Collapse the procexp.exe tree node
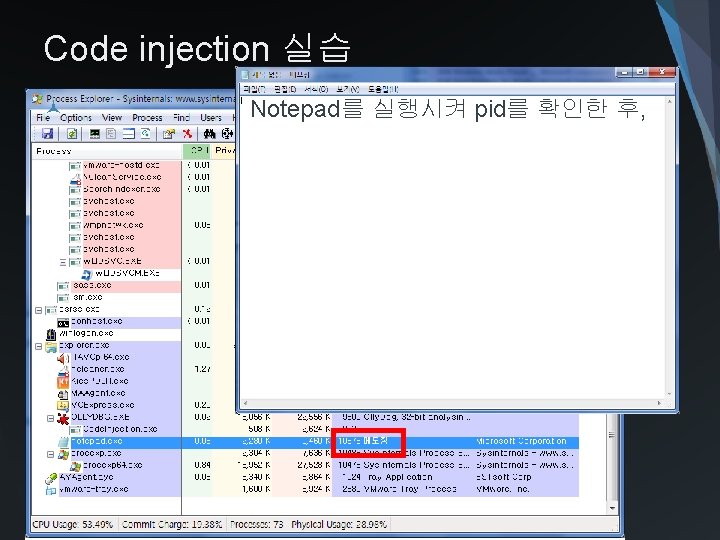Viewport: 720px width, 540px height. (x=51, y=454)
